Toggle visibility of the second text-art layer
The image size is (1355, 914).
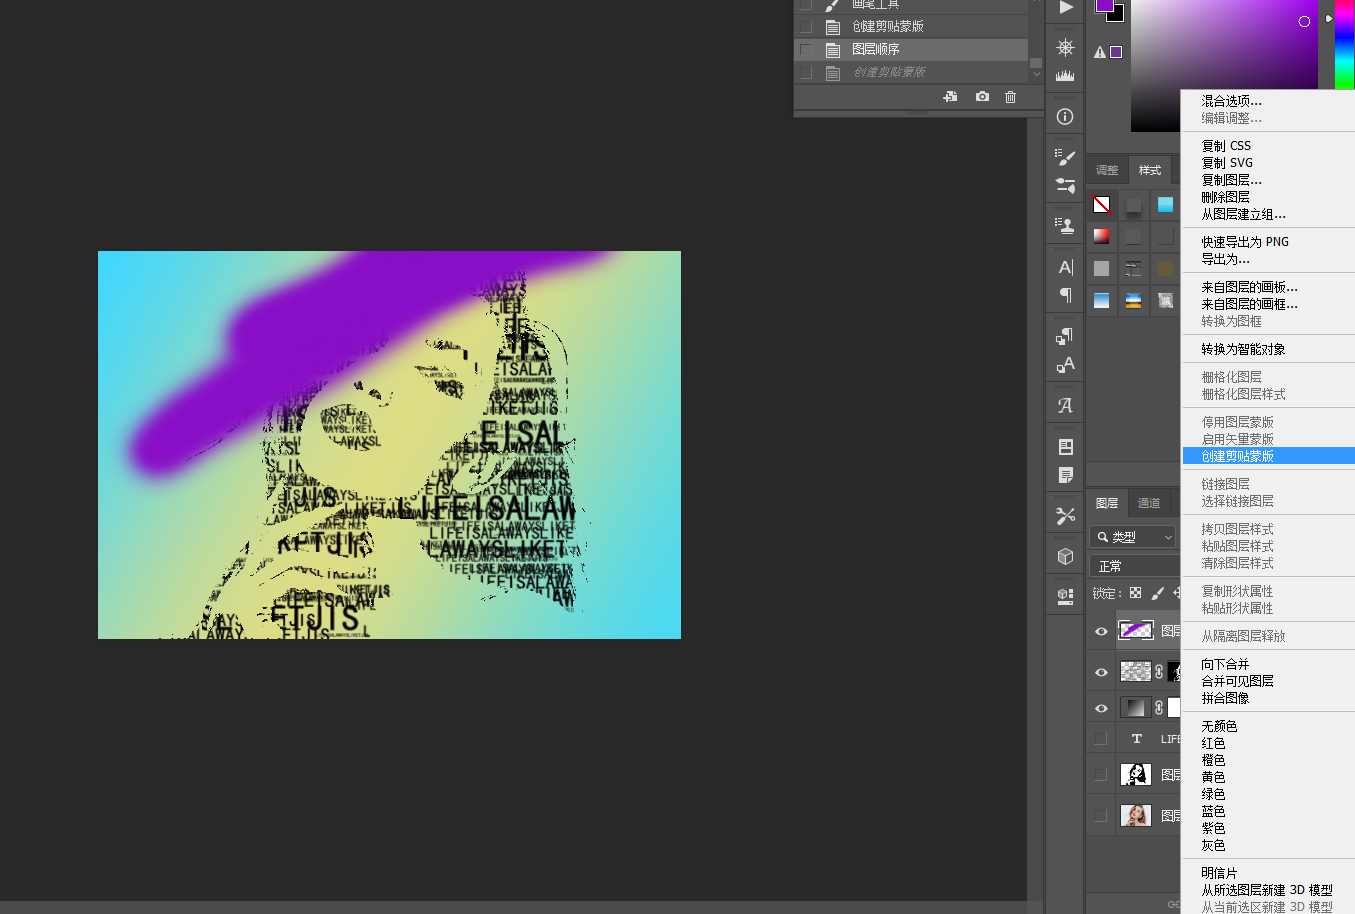1100,671
